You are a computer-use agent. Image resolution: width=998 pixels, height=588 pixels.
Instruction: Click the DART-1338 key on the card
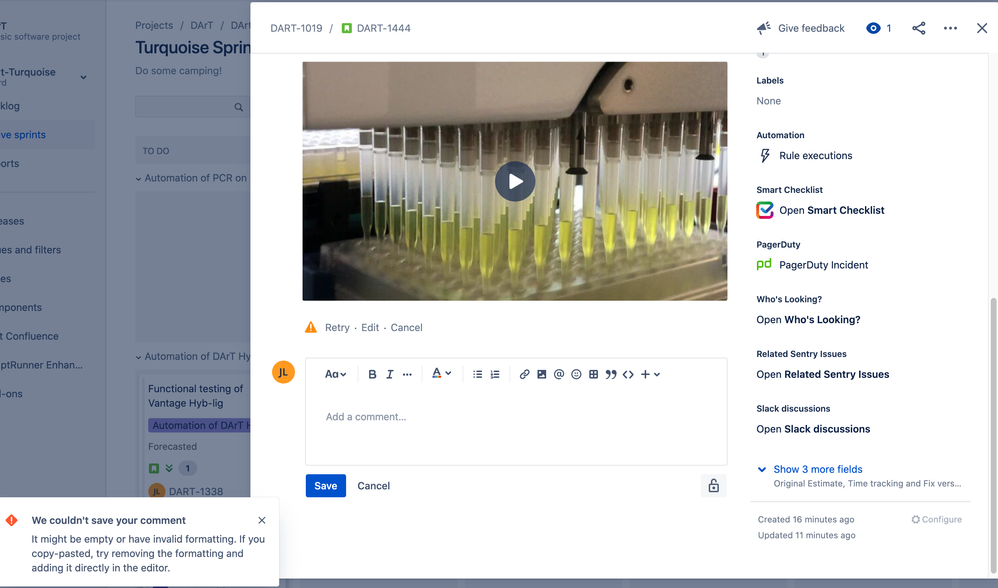click(196, 491)
